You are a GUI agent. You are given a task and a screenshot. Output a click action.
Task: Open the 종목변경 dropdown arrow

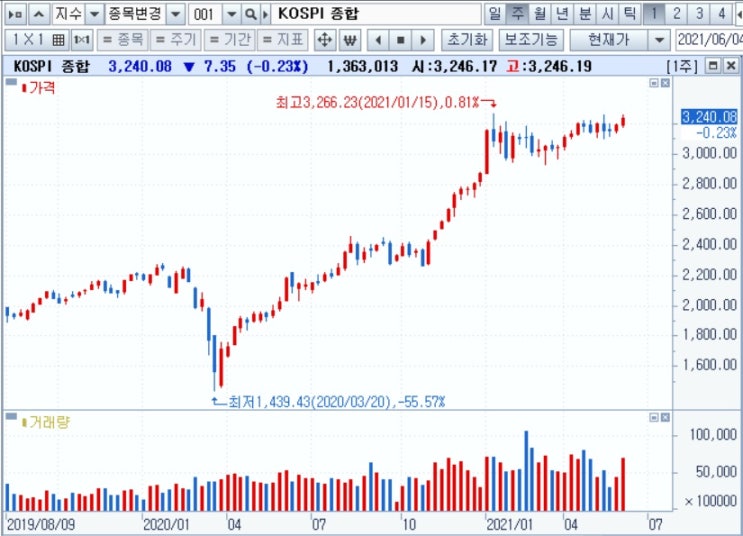[x=175, y=14]
